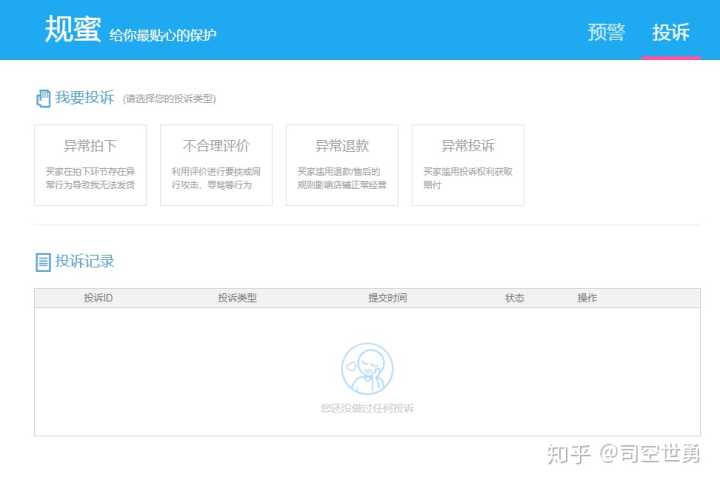Viewport: 720px width, 483px height.
Task: Open the 投诉 tab
Action: tap(671, 32)
